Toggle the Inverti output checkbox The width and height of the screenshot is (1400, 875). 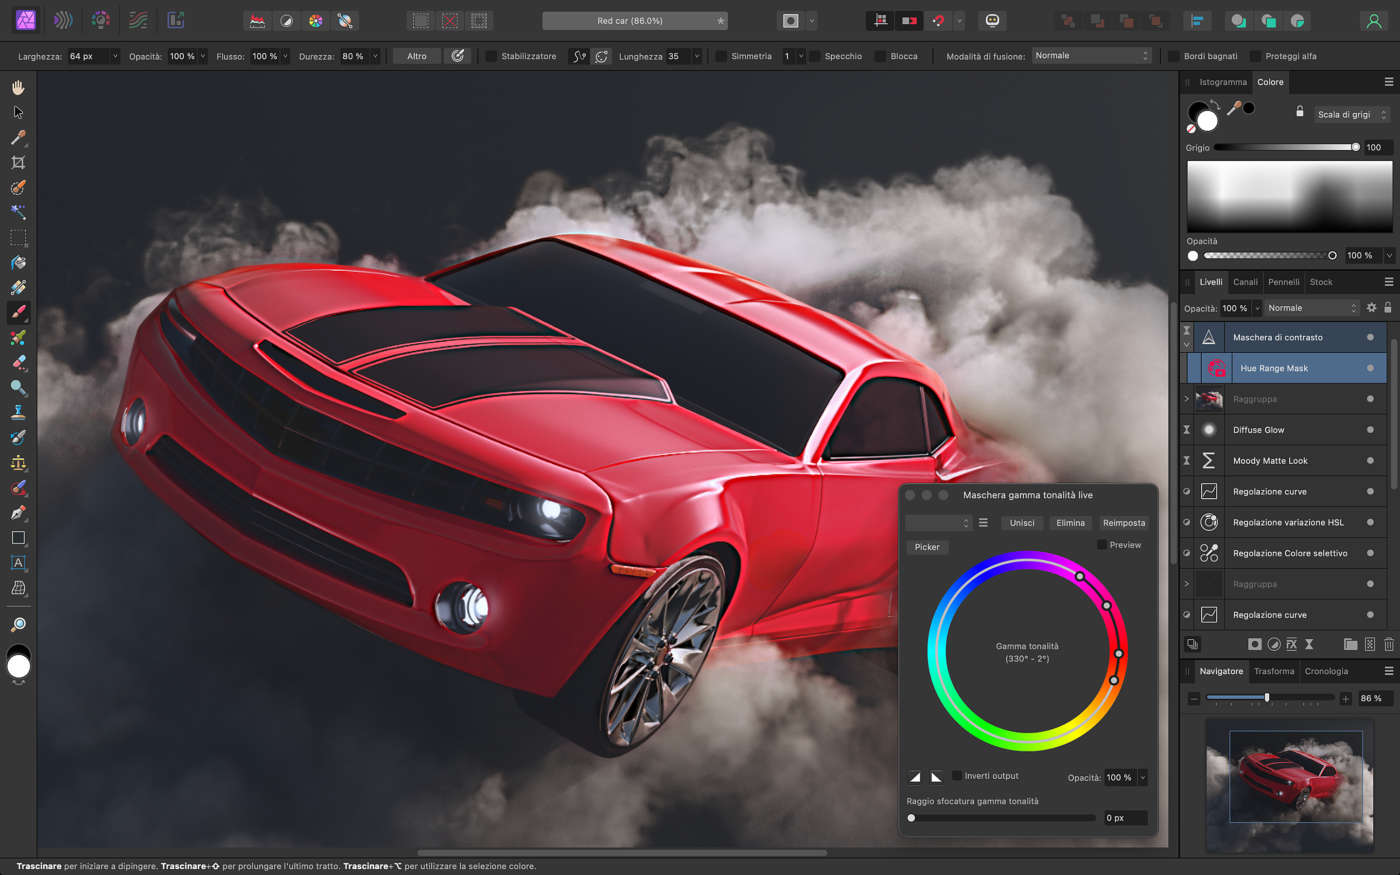(957, 776)
